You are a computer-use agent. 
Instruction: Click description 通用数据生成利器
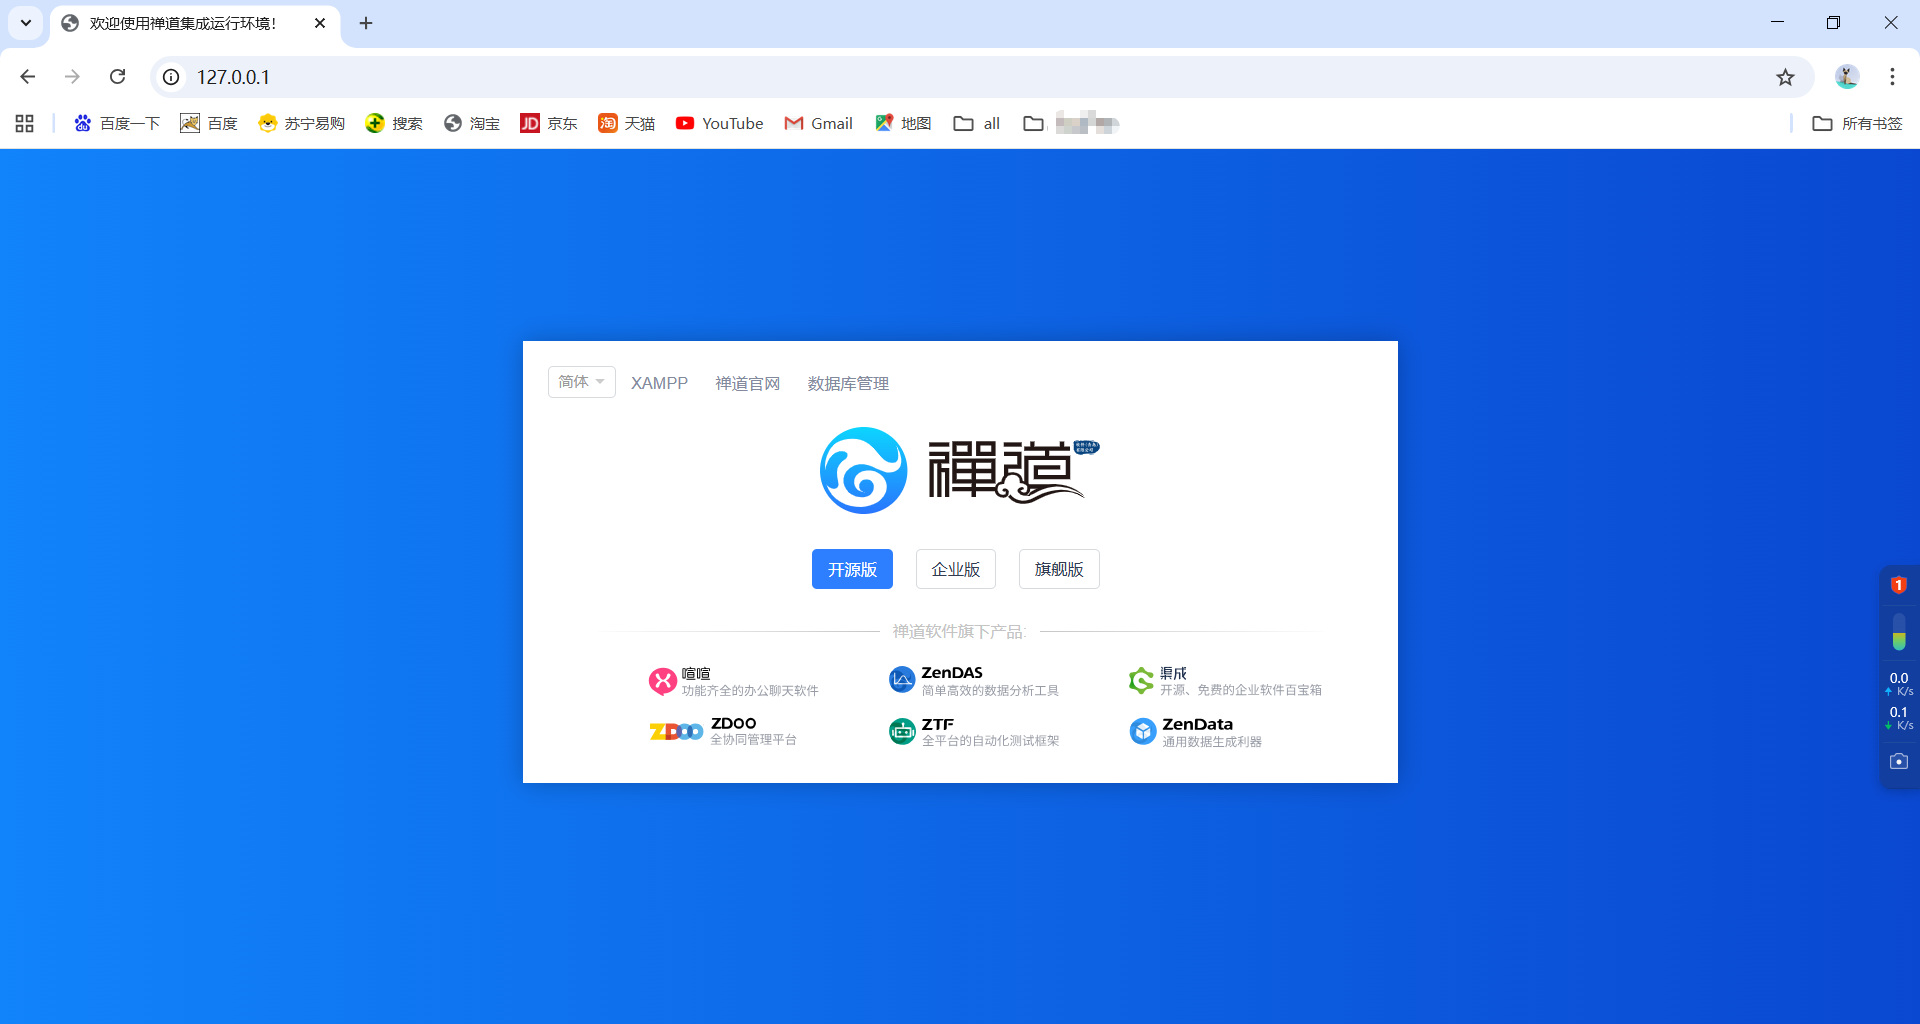(x=1212, y=742)
